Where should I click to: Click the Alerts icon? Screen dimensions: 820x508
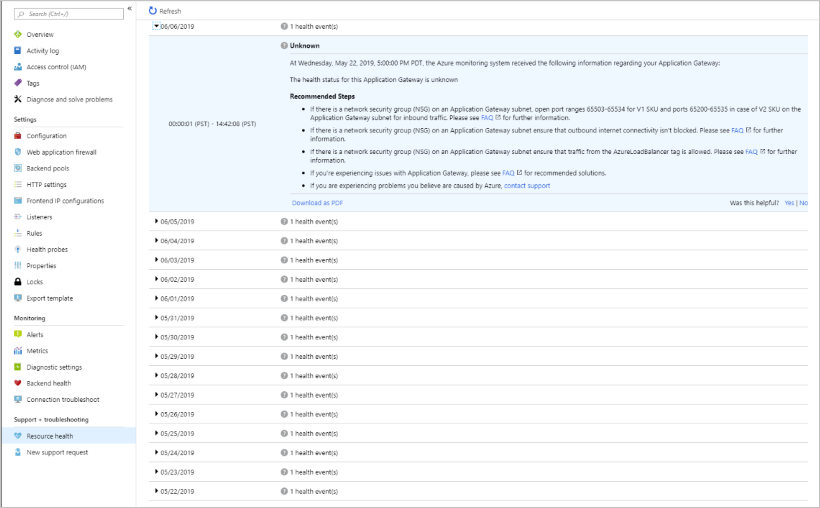[18, 335]
